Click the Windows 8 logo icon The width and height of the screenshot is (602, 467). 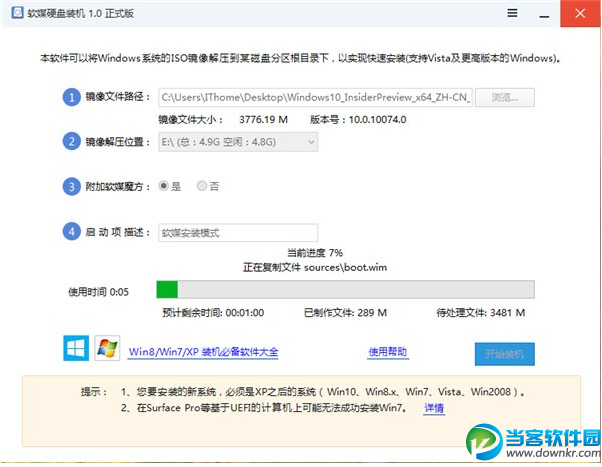click(x=76, y=348)
